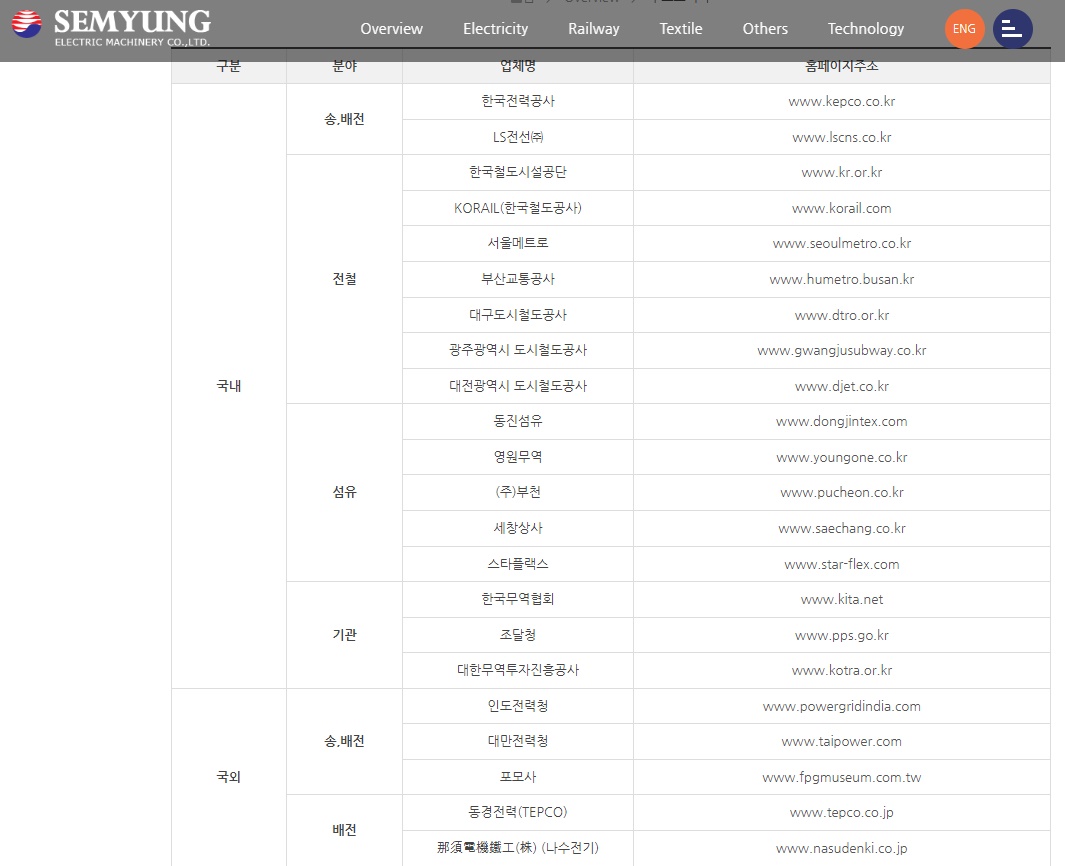Select the 동진섬유 cell
This screenshot has height=866, width=1065.
pos(518,421)
